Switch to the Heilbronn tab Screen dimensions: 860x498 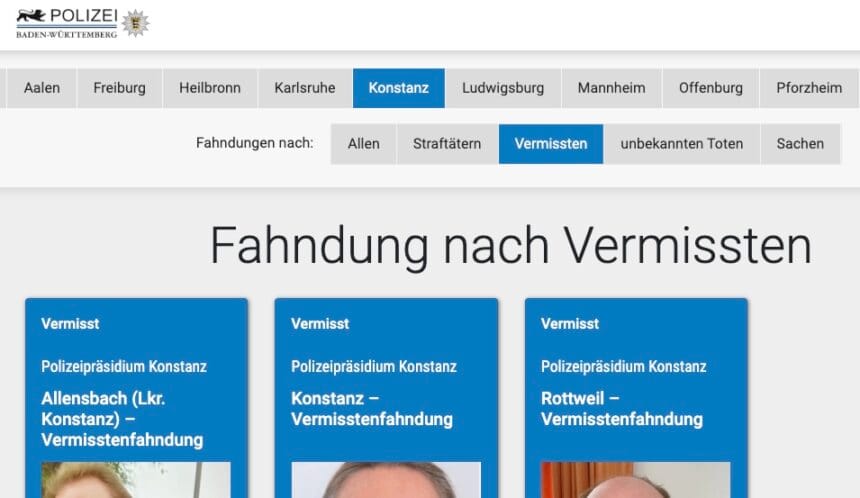[210, 88]
